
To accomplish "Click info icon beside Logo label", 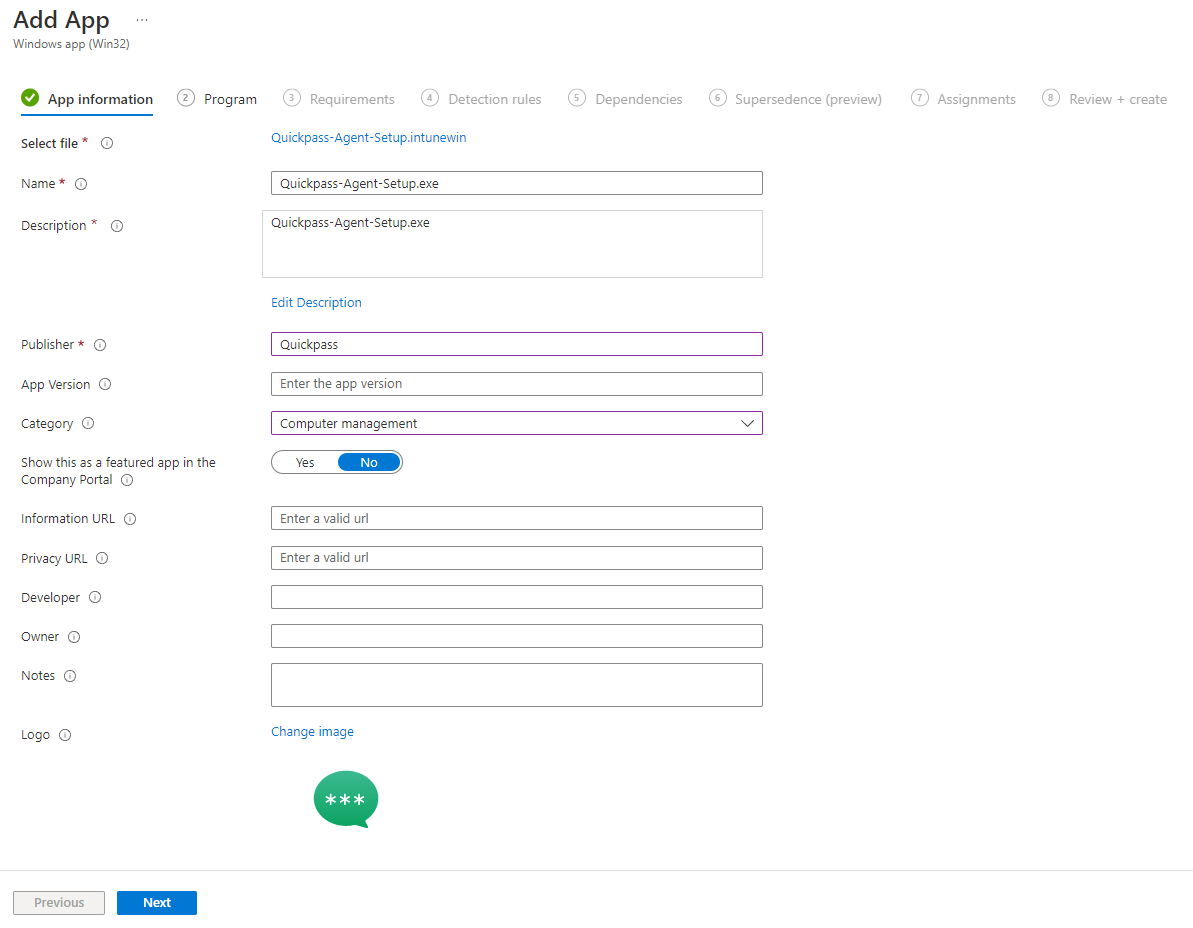I will 65,735.
